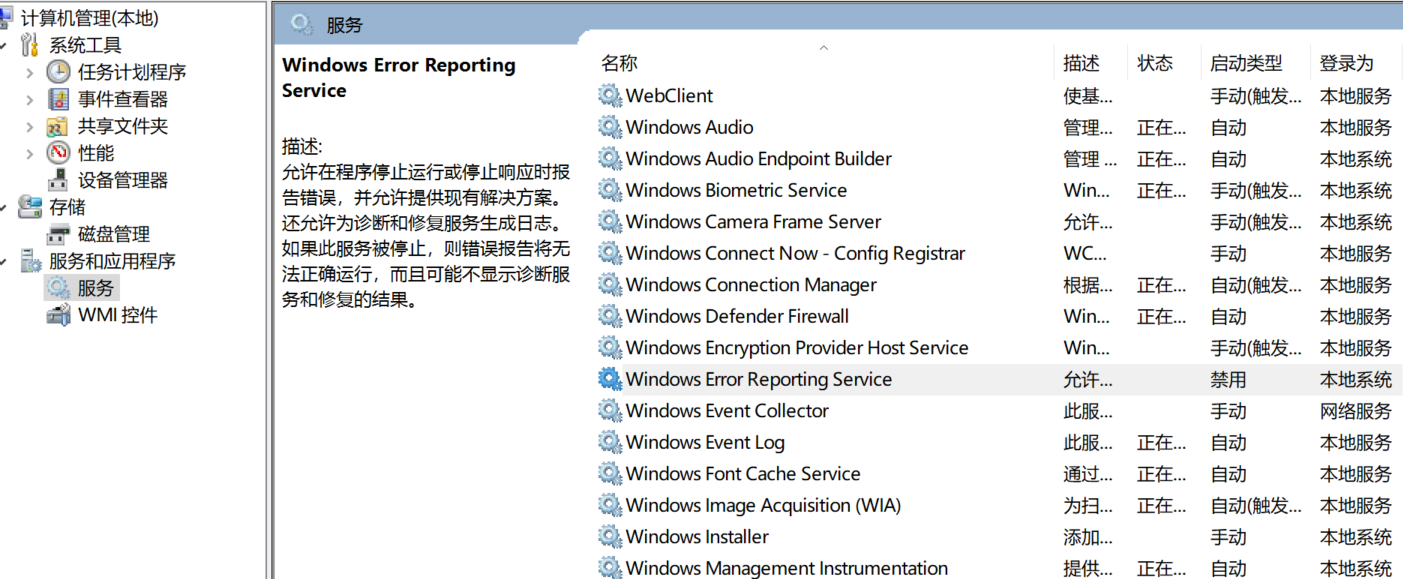Click the Windows Error Reporting Service description heading

pos(399,77)
